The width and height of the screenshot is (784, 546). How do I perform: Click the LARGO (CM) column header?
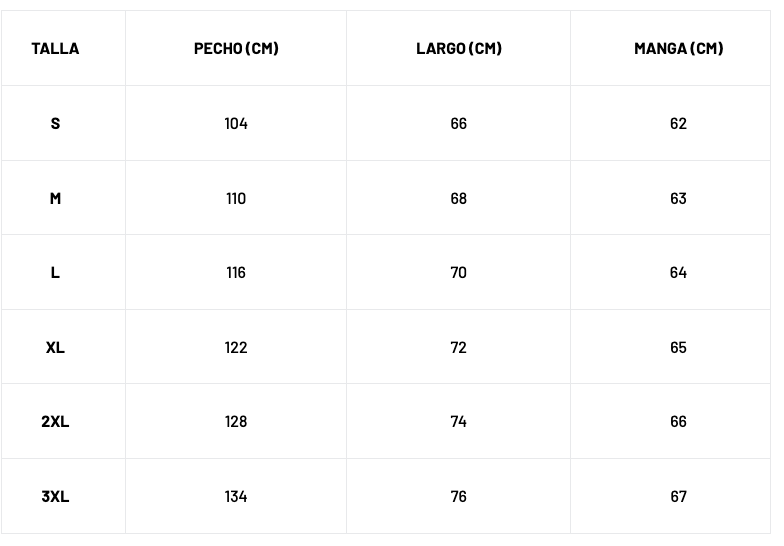click(x=459, y=48)
